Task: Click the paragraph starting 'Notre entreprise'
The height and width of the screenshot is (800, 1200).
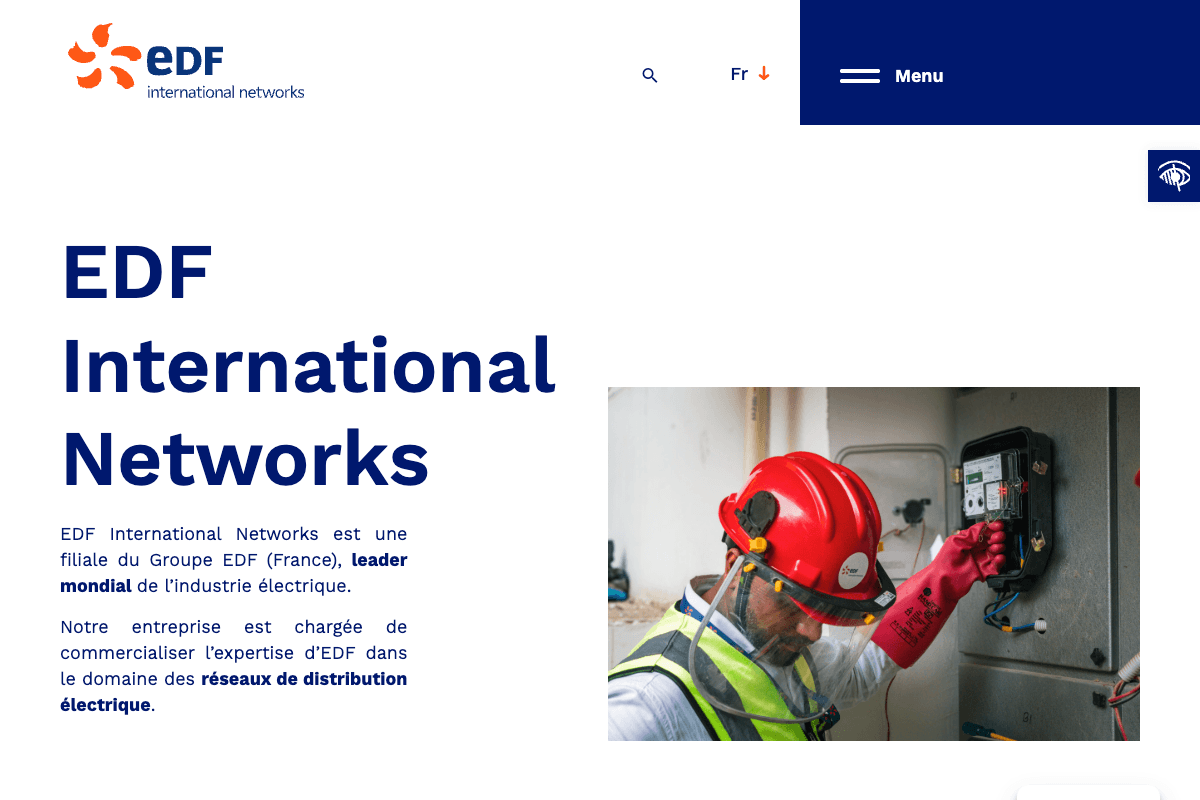Action: [x=233, y=653]
